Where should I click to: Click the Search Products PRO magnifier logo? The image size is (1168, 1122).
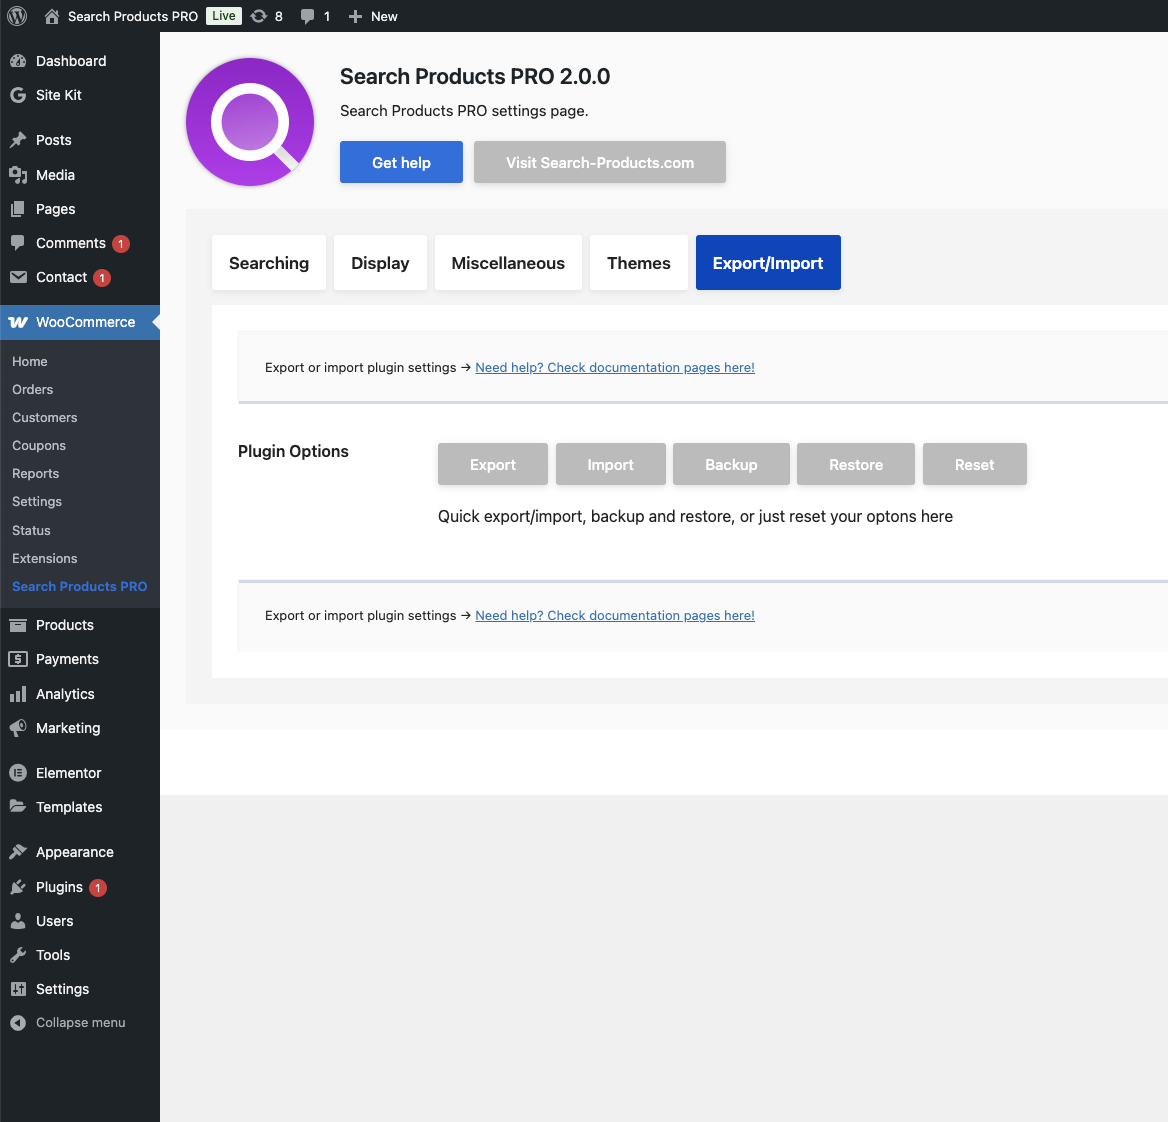pos(249,121)
